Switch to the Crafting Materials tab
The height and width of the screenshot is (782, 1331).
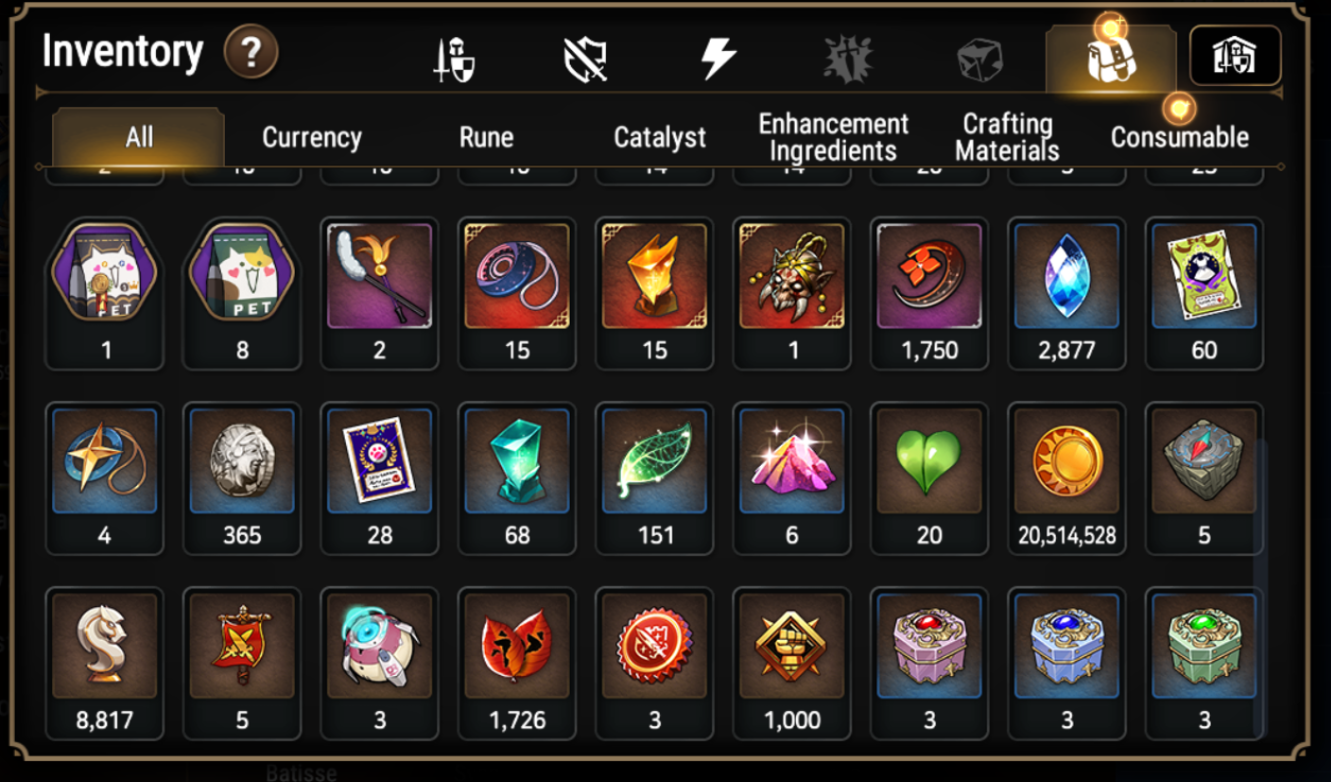[x=1006, y=137]
